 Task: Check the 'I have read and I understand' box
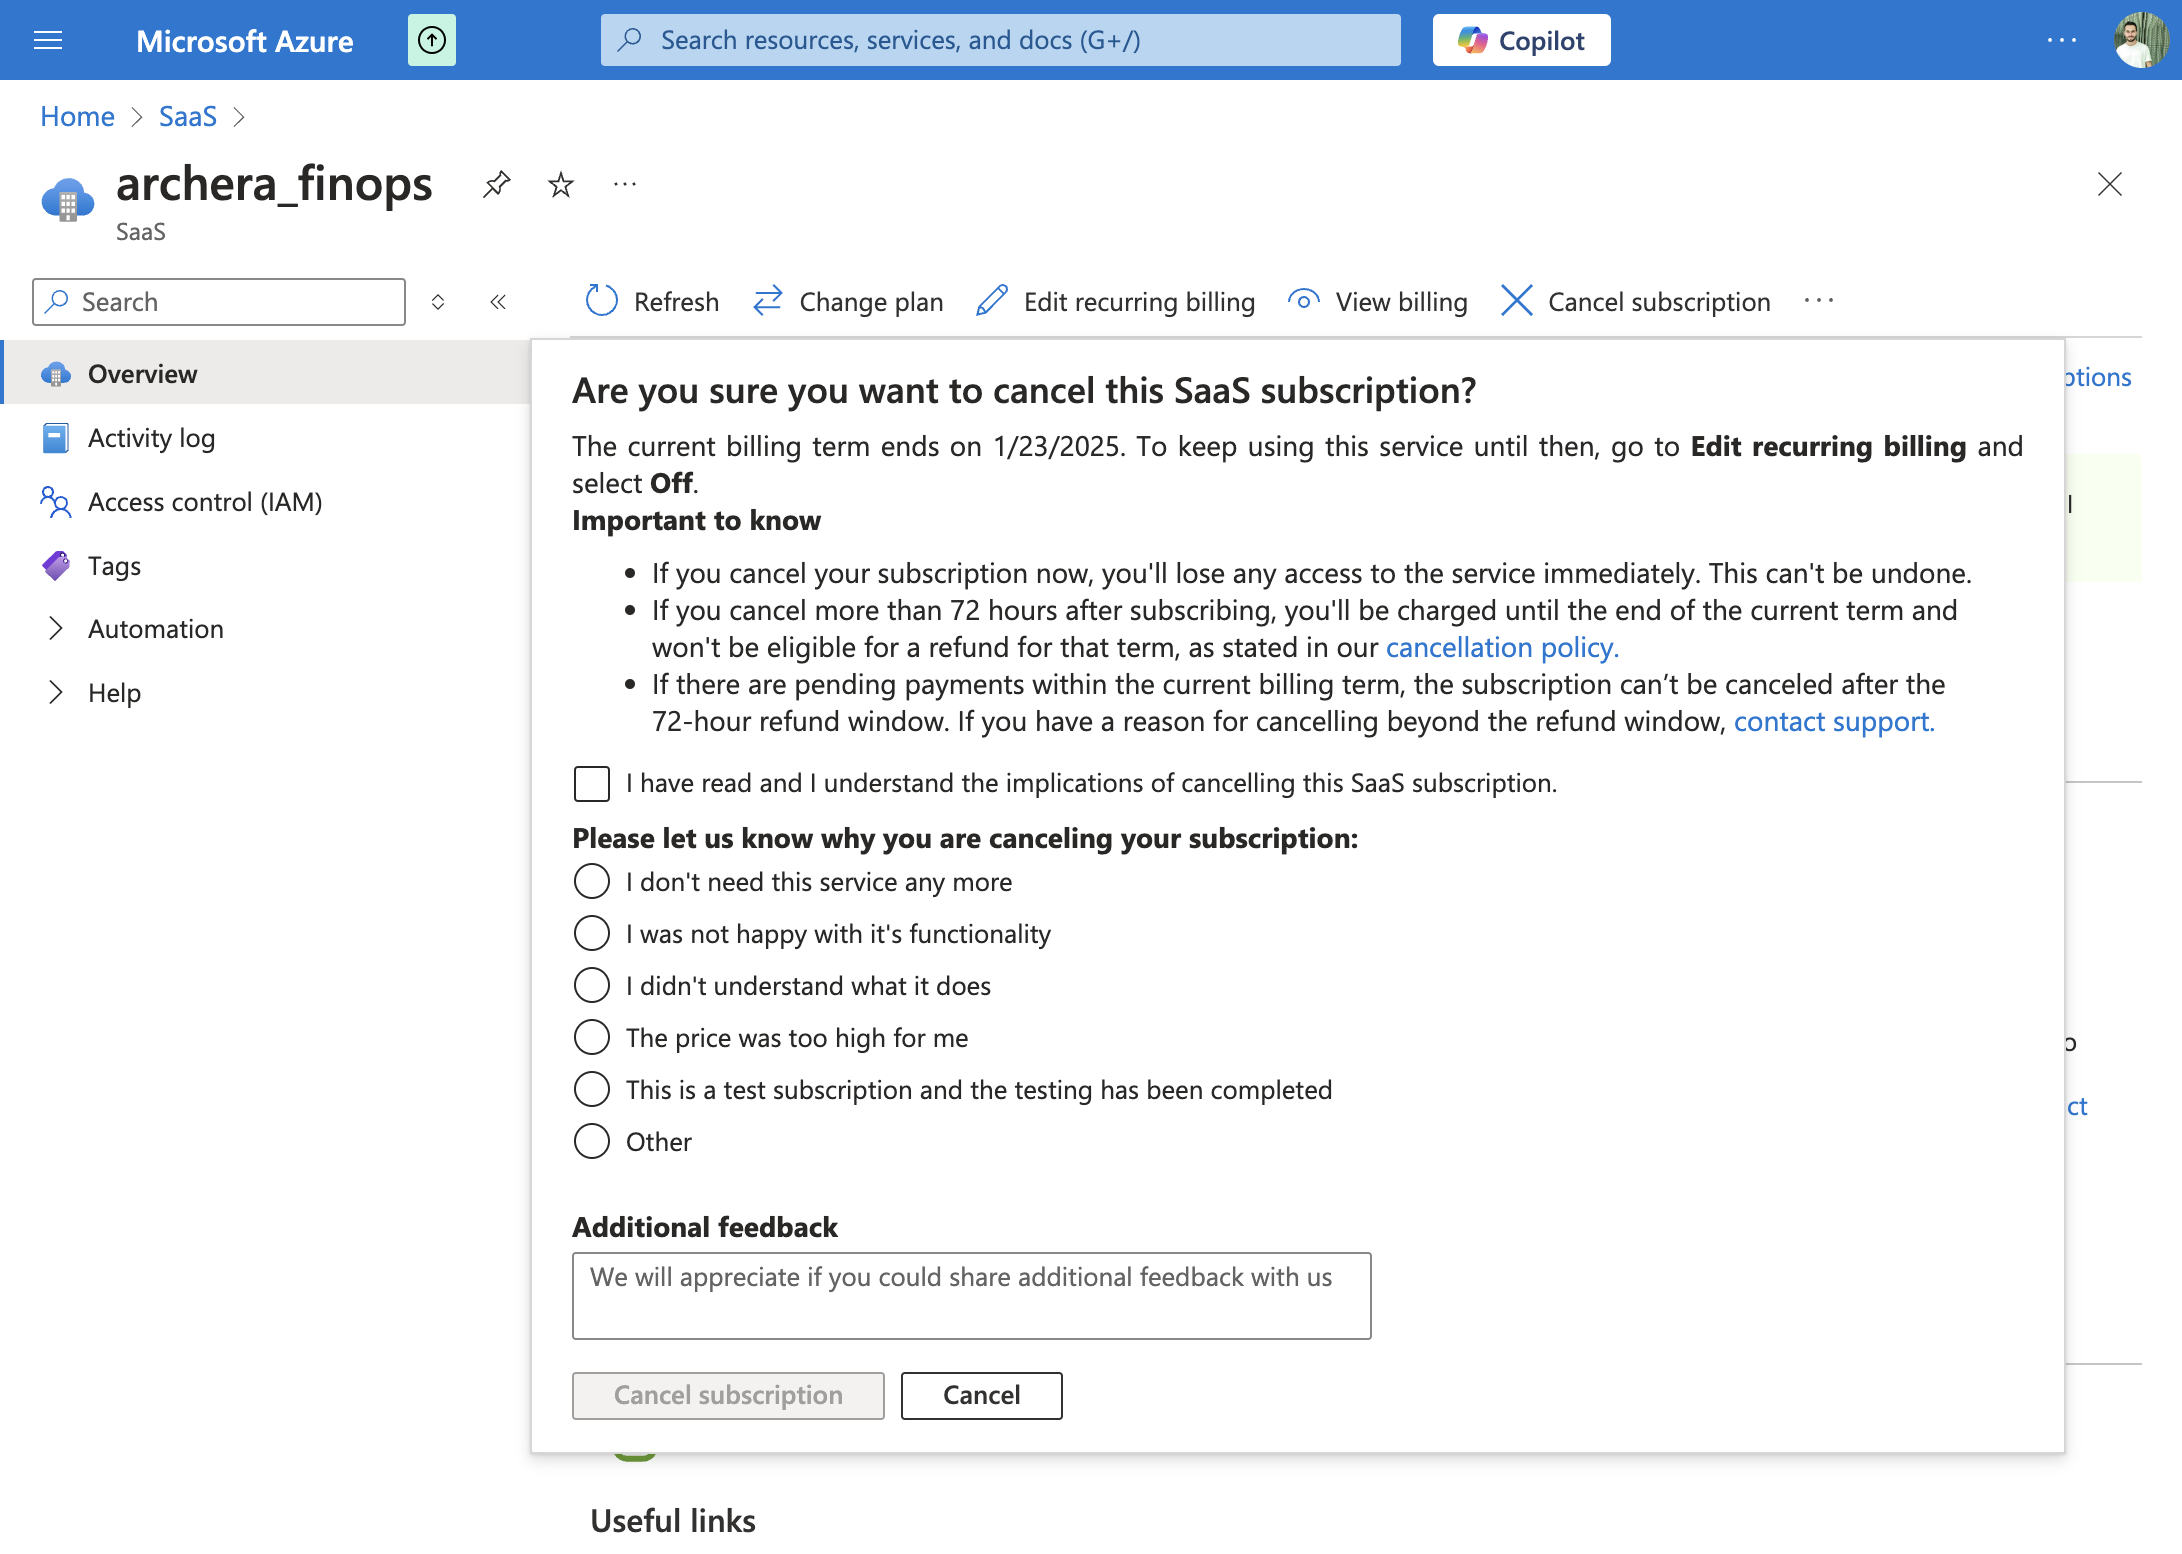point(592,783)
